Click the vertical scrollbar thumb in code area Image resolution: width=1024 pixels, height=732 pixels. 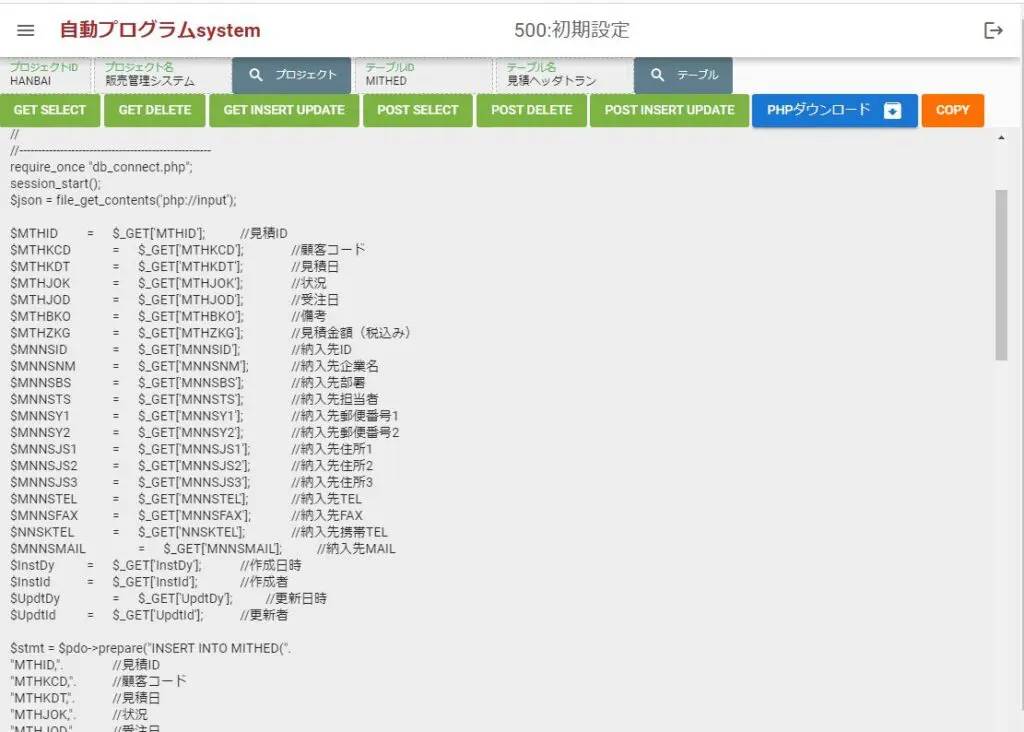point(1001,275)
